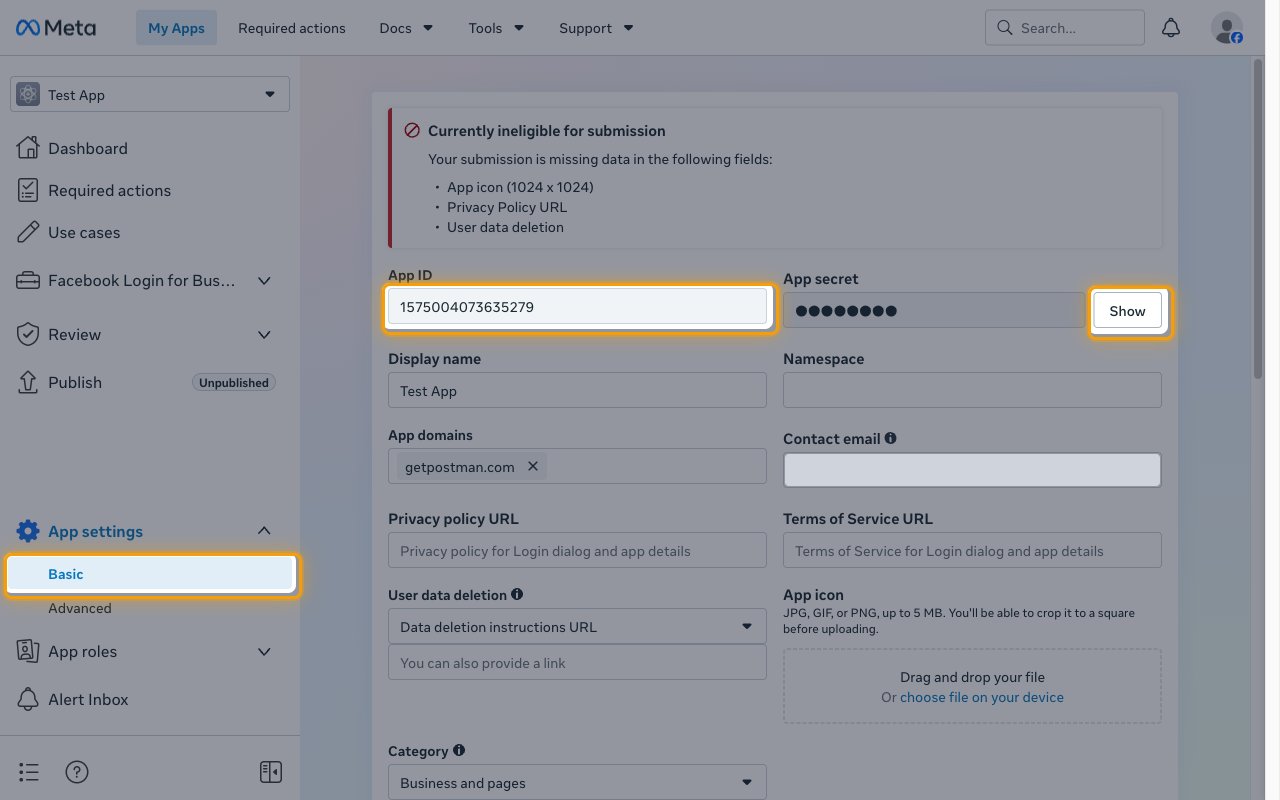Image resolution: width=1280 pixels, height=800 pixels.
Task: Click the Facebook Login briefcase icon
Action: click(28, 281)
